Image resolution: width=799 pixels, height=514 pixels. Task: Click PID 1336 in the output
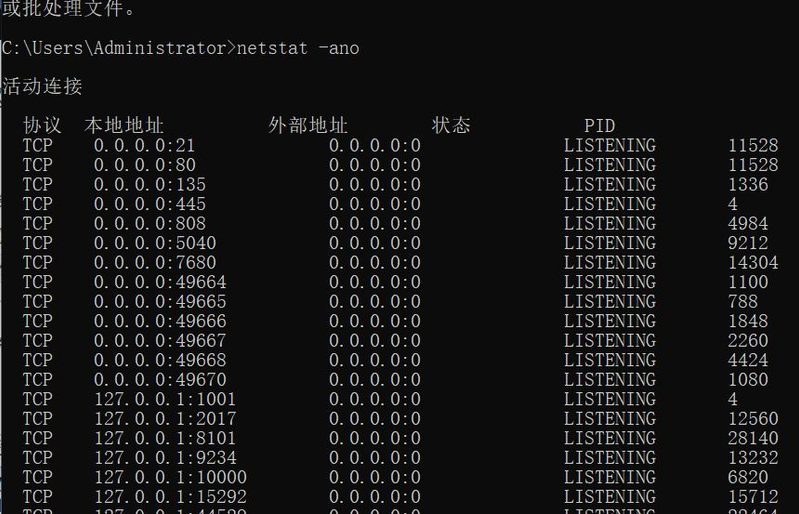[x=748, y=184]
